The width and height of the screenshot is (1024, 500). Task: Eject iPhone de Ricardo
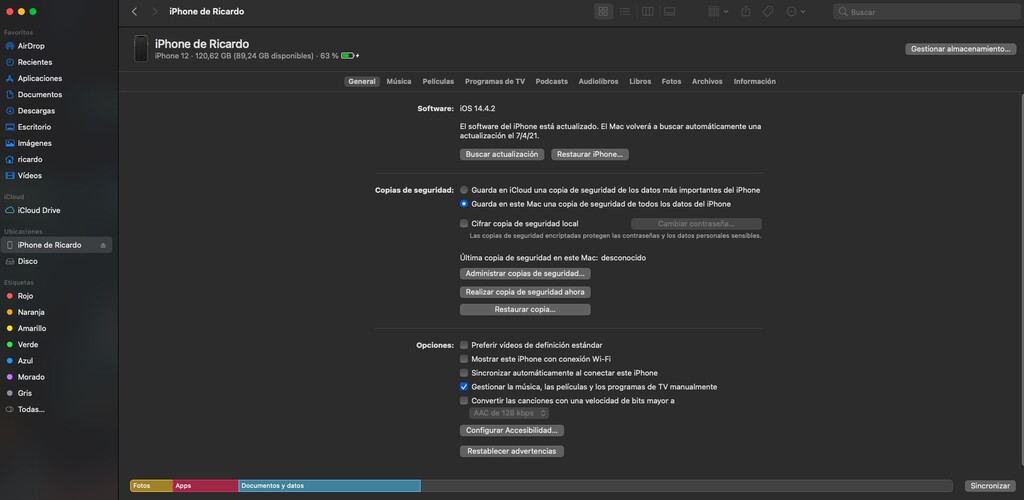103,245
